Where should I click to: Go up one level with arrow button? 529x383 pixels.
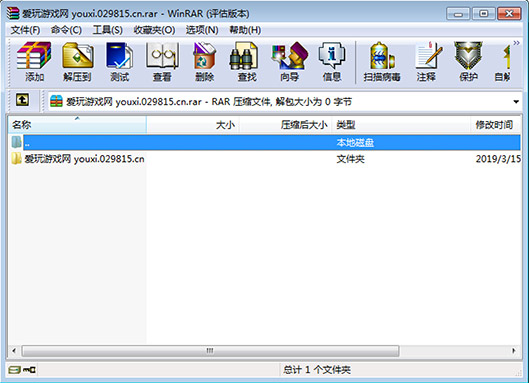point(22,100)
